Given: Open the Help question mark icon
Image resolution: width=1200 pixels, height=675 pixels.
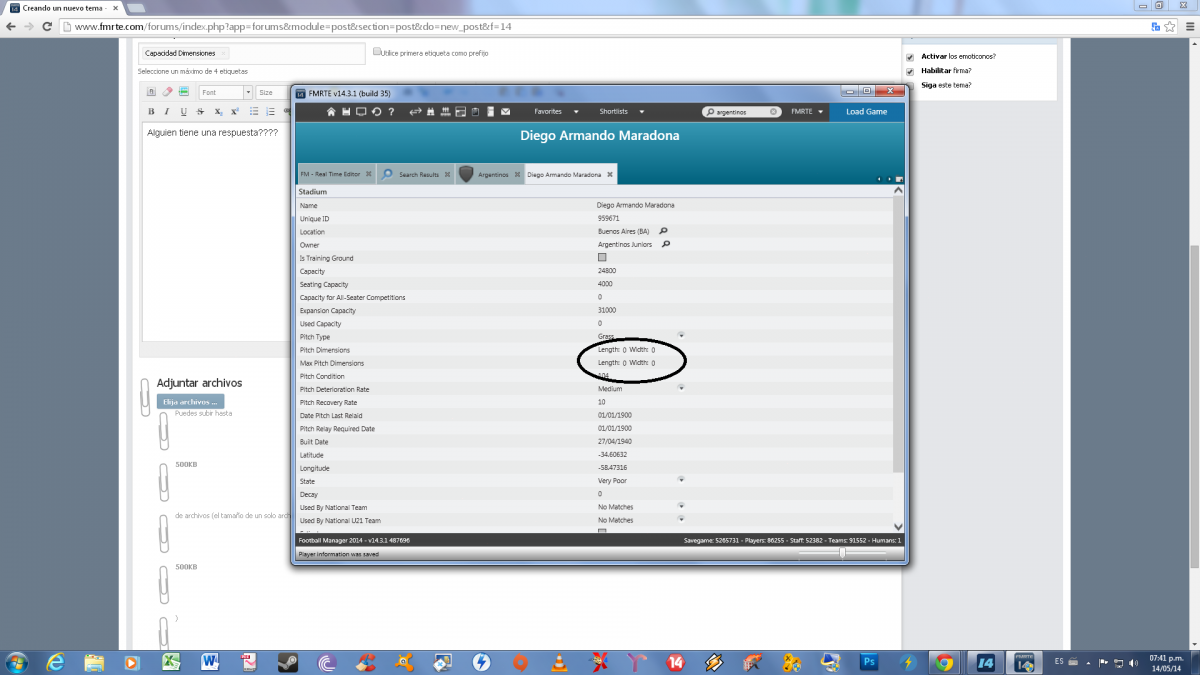Looking at the screenshot, I should click(390, 112).
